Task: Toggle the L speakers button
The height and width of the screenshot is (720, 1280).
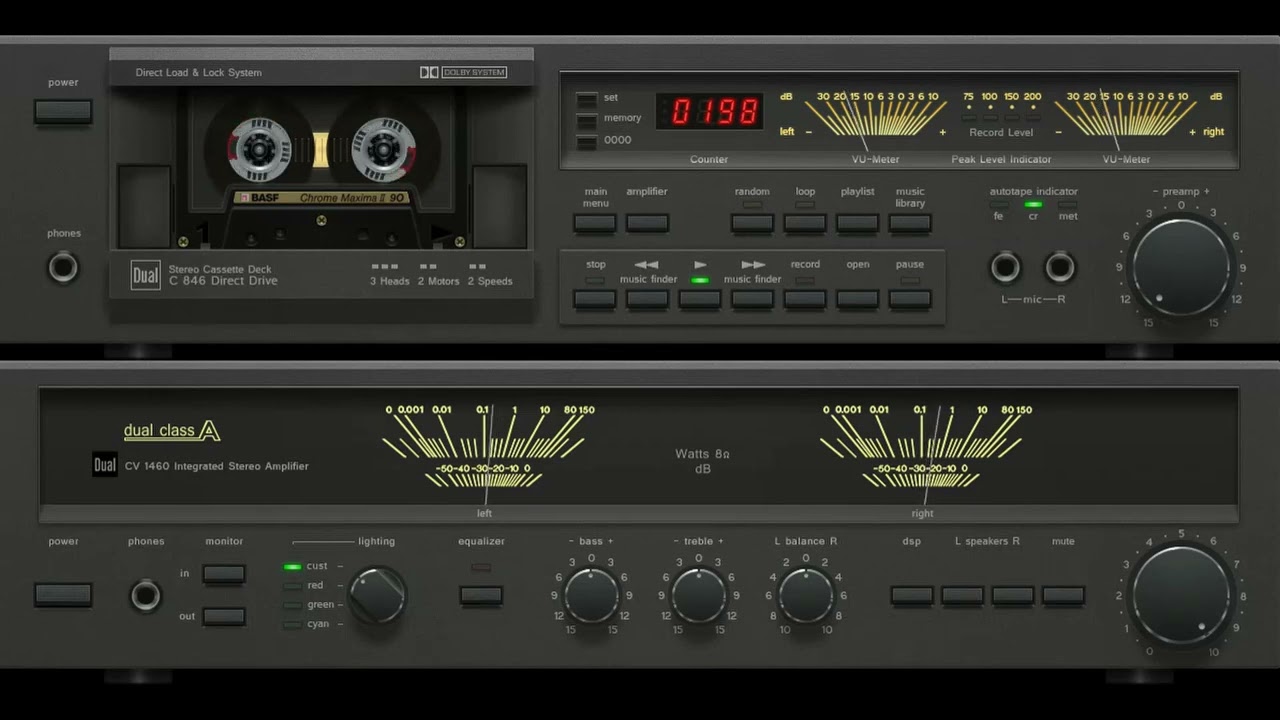Action: coord(962,595)
